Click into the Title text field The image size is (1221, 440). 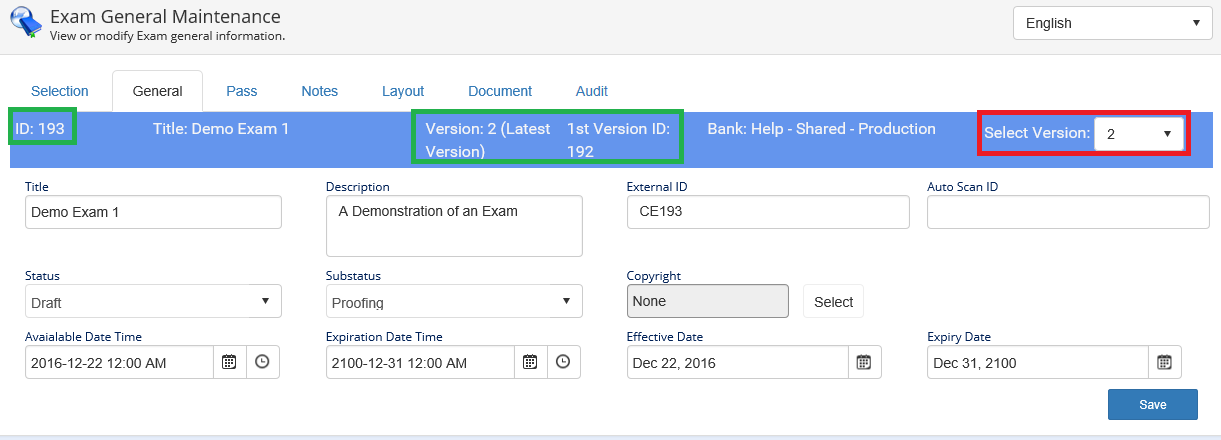tap(153, 212)
